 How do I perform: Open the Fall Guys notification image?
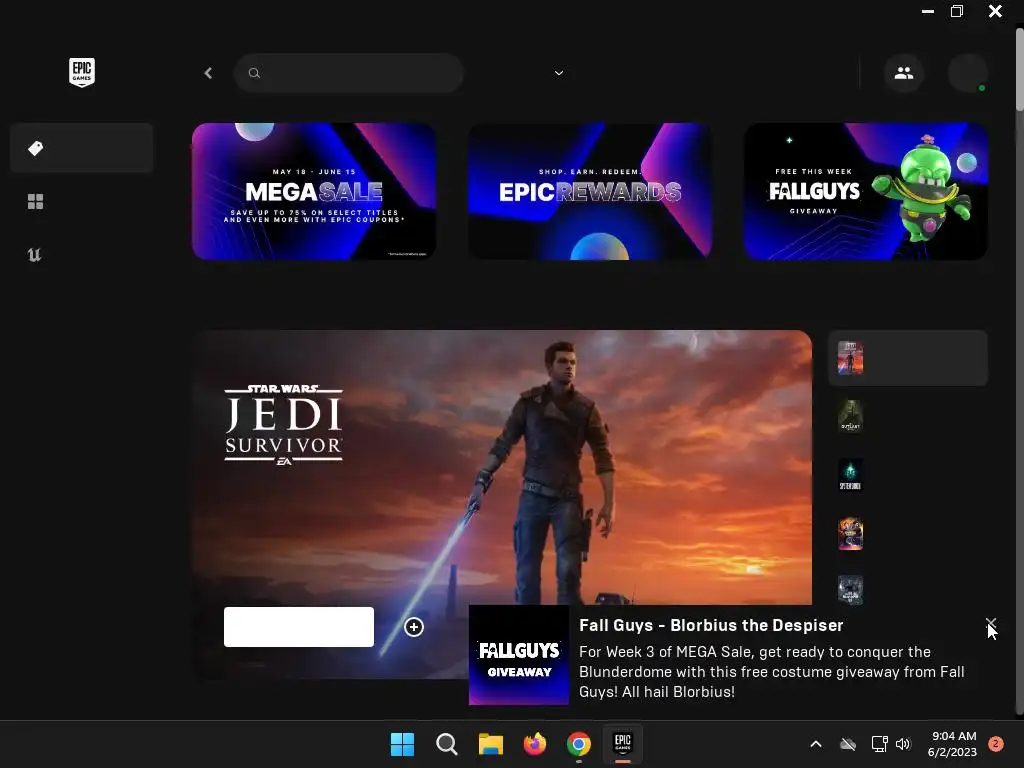point(519,655)
